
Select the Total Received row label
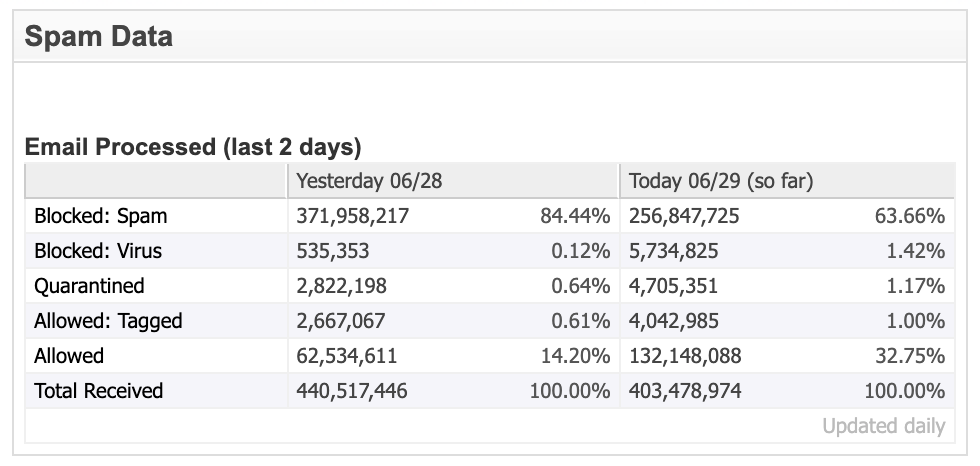tap(99, 391)
